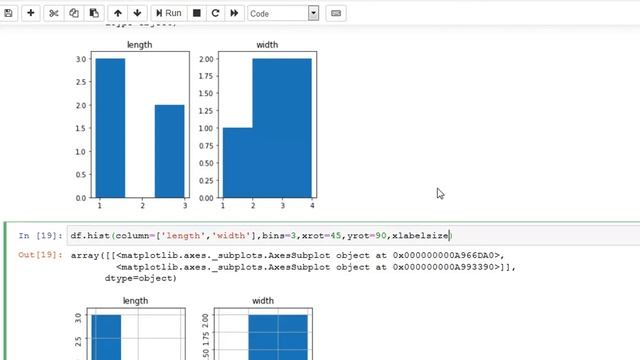Image resolution: width=640 pixels, height=360 pixels.
Task: Restart the kernel with the circular arrow icon
Action: coord(216,13)
